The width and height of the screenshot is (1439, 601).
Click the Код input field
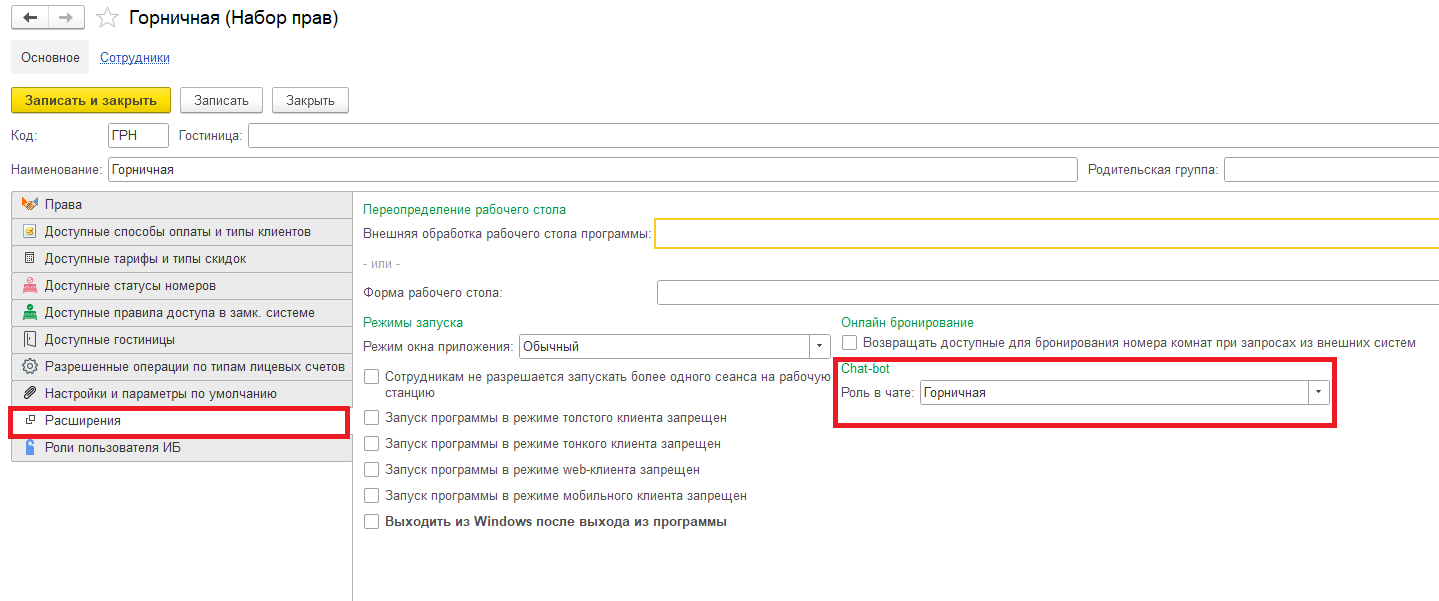point(138,135)
